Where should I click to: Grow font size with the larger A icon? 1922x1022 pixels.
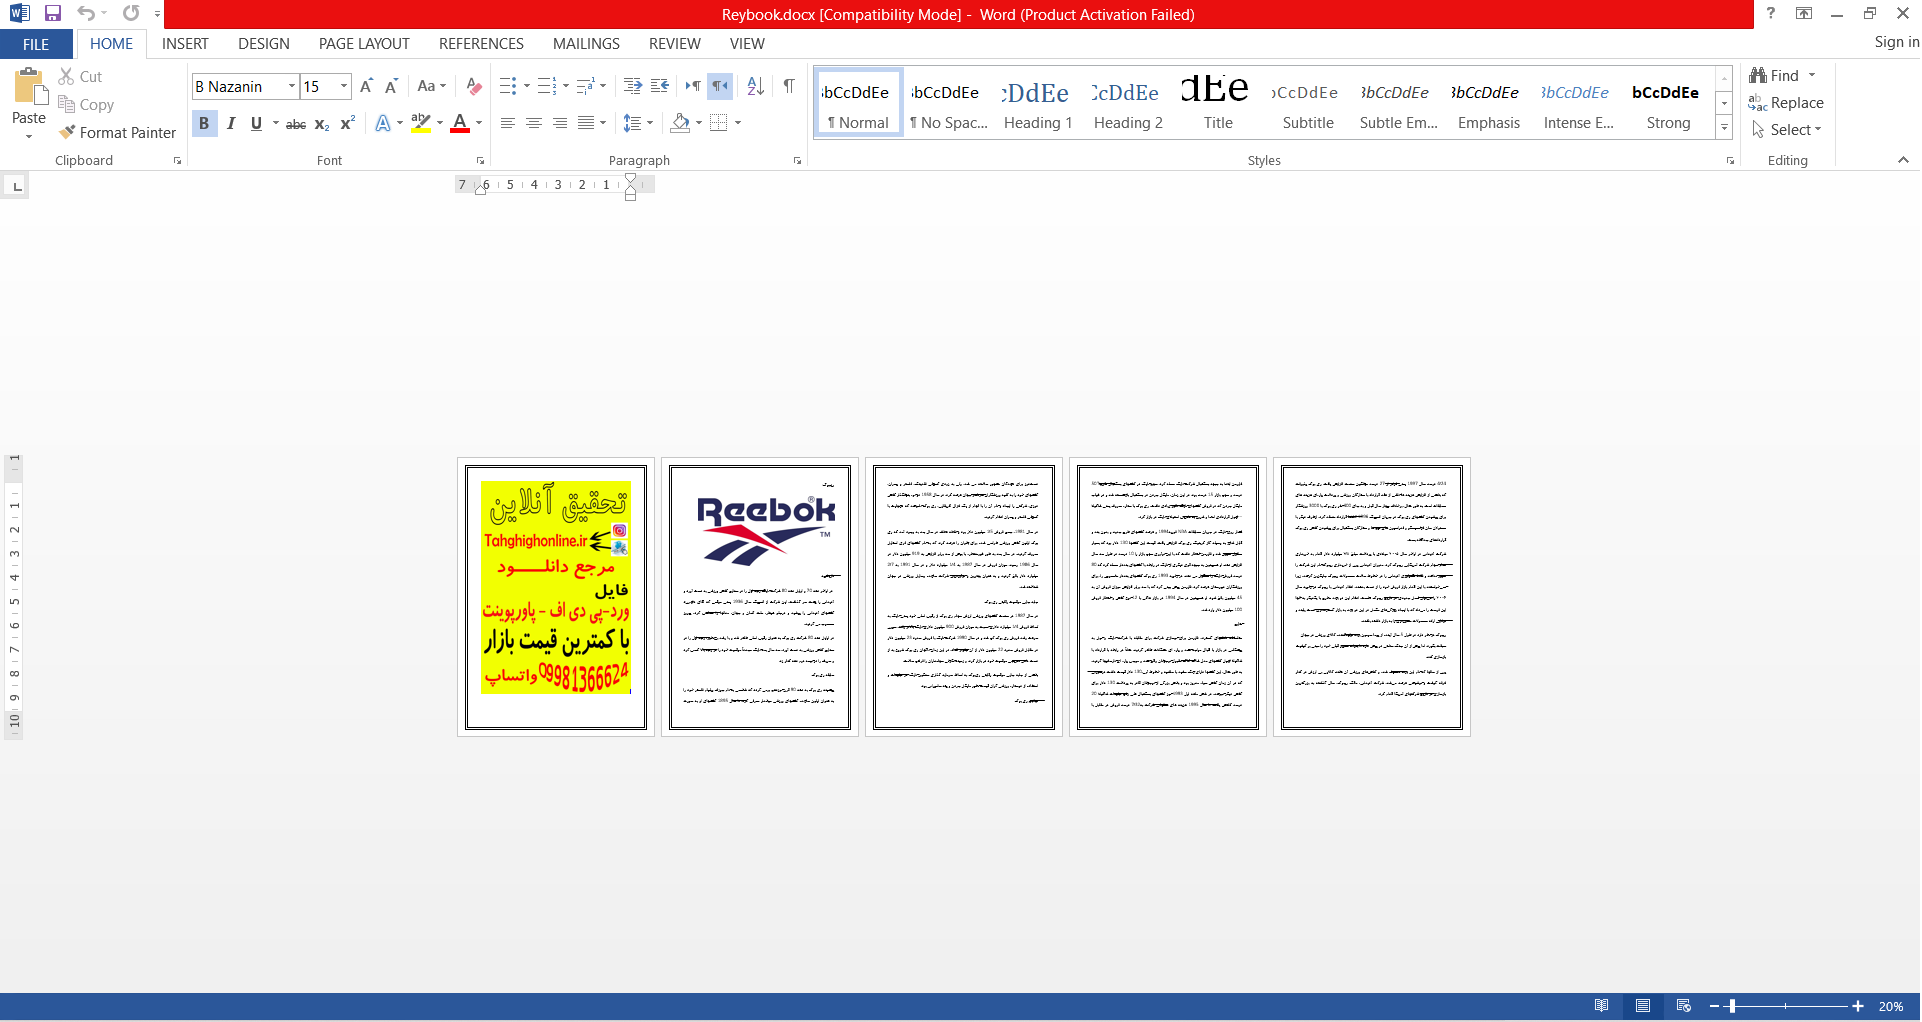point(366,86)
